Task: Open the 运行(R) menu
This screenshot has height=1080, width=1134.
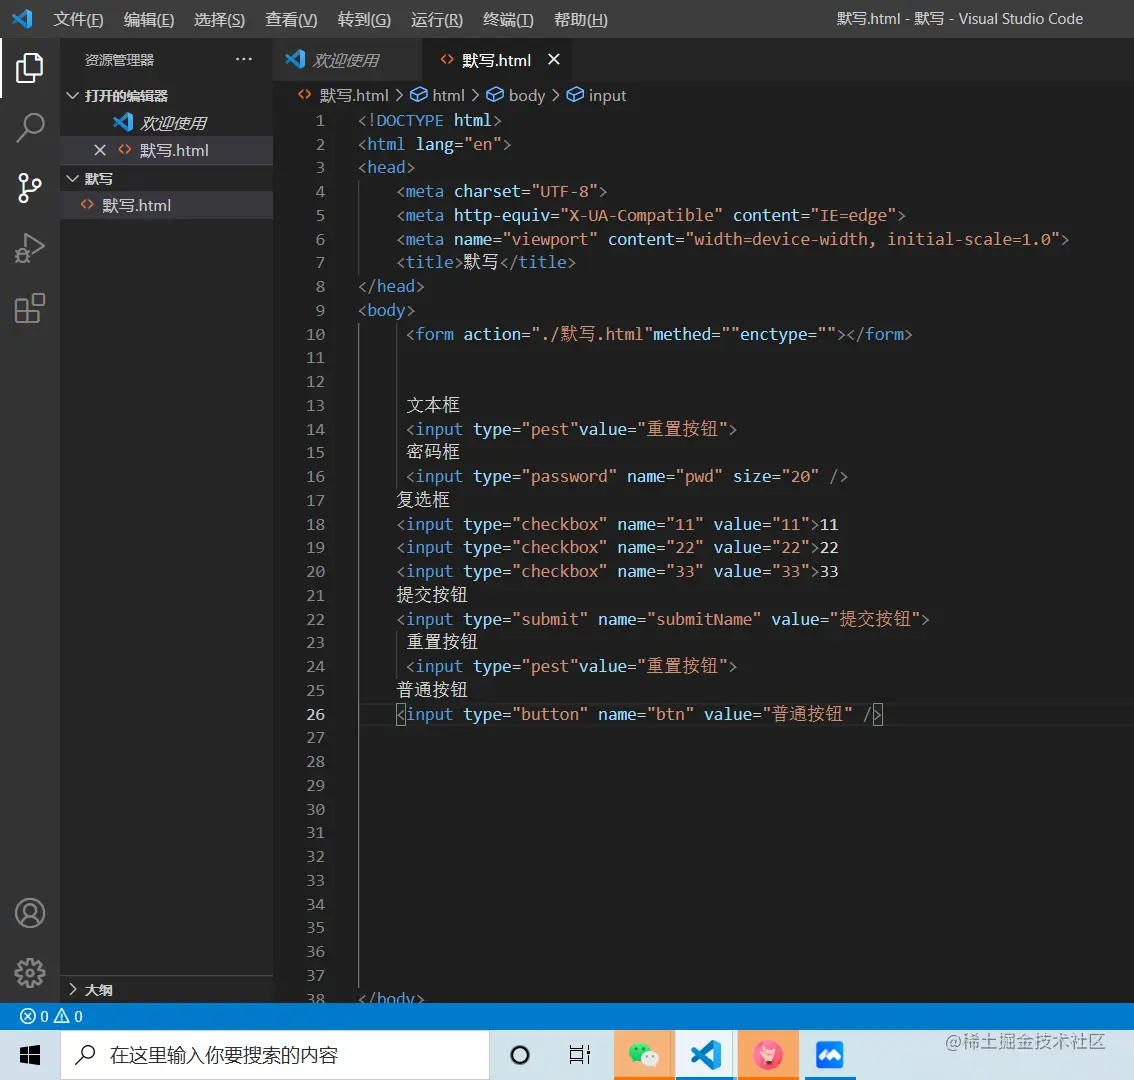Action: coord(437,20)
